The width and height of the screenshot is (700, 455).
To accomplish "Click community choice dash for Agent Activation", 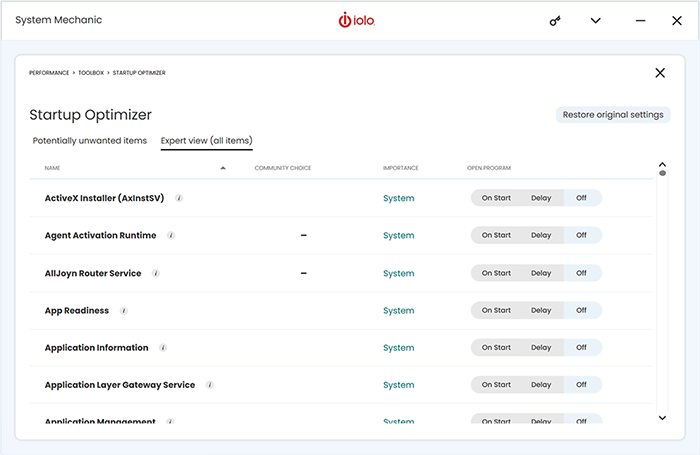I will pyautogui.click(x=304, y=235).
